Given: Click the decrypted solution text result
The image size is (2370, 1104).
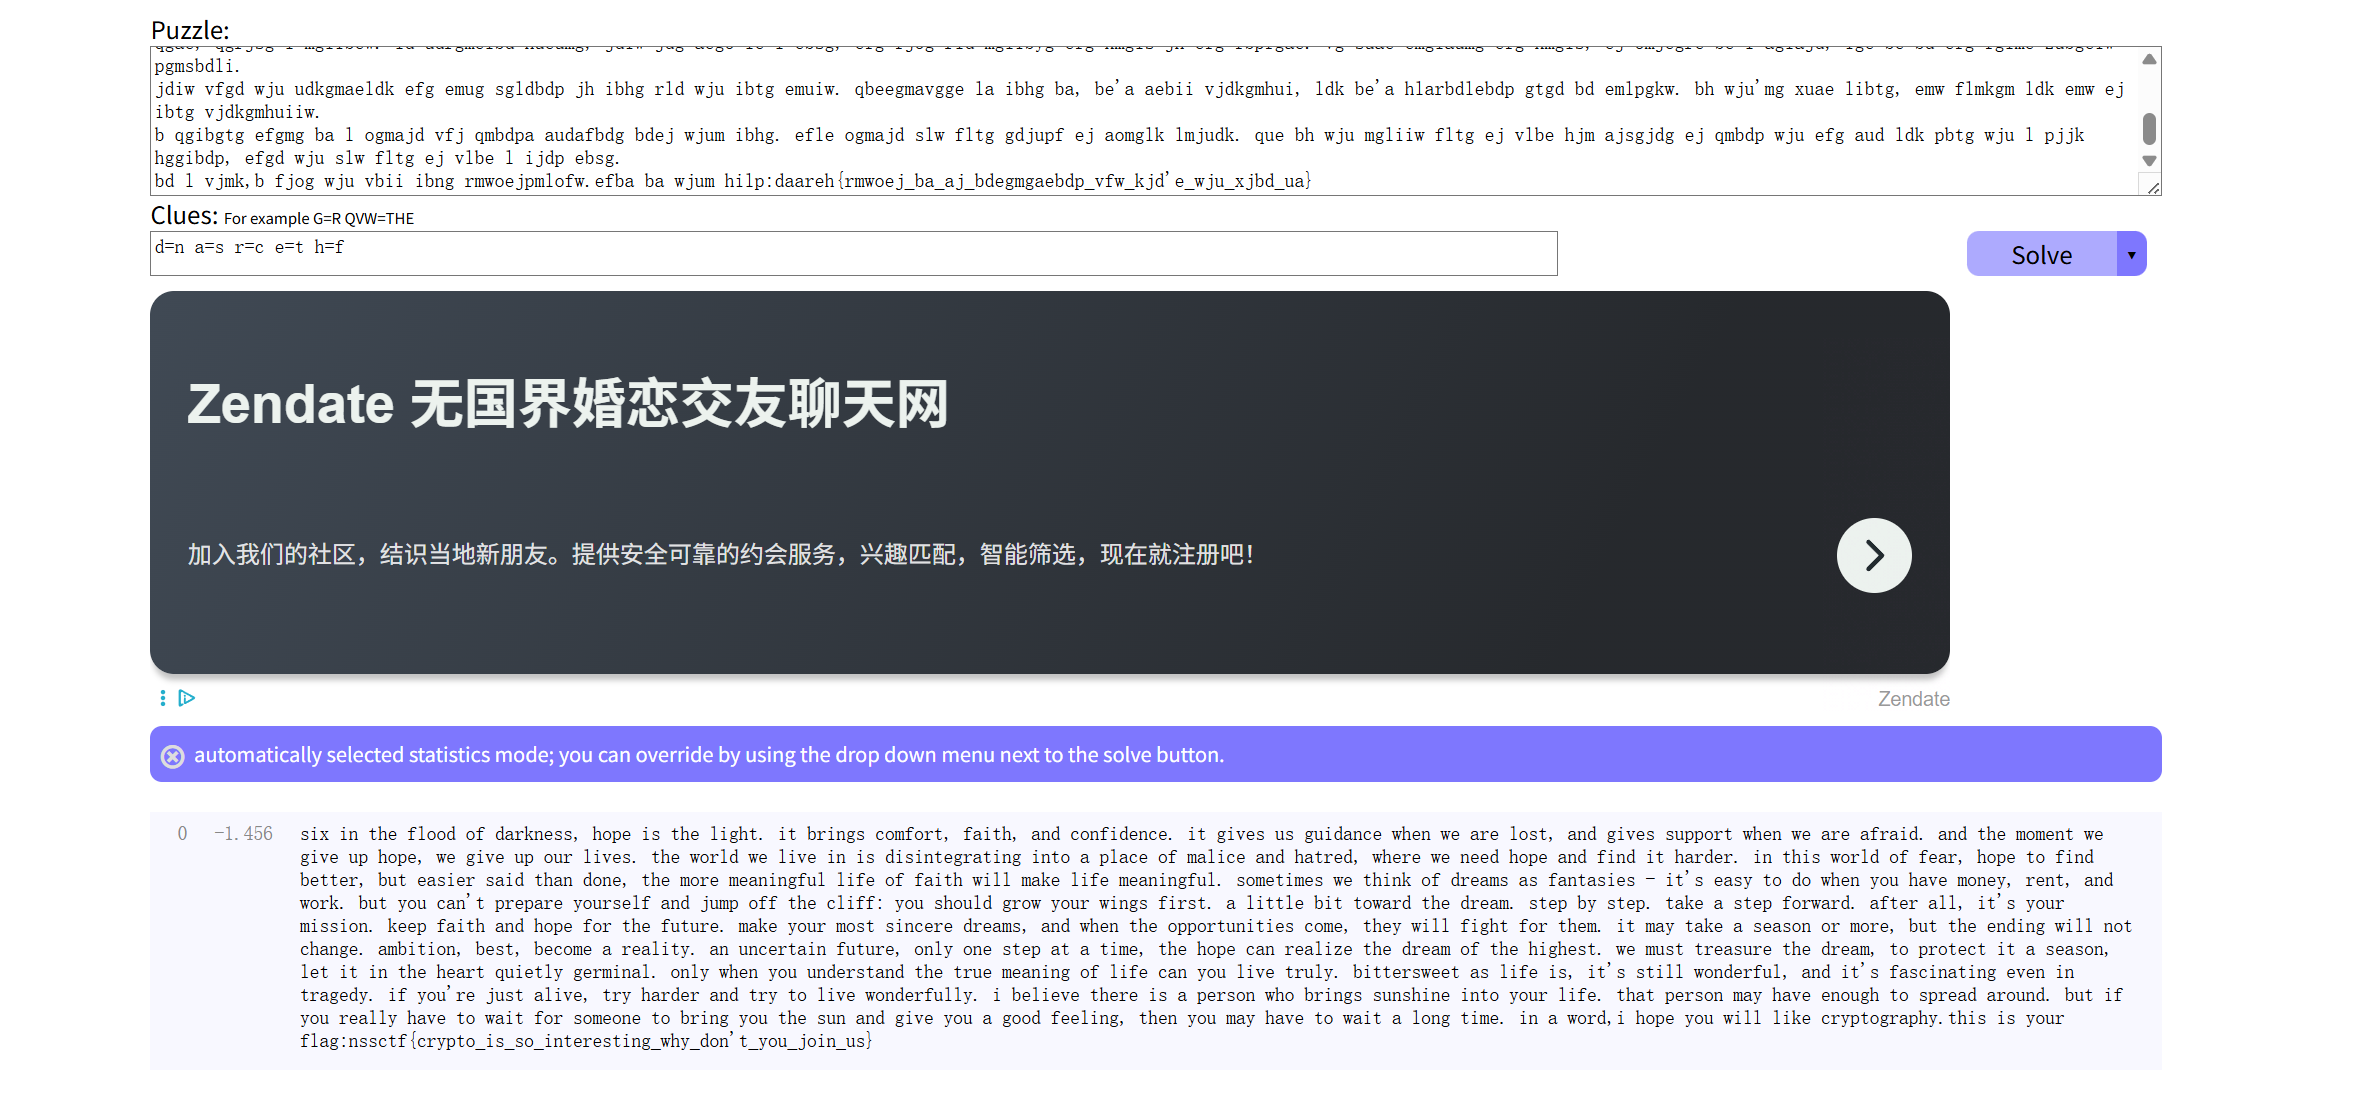Looking at the screenshot, I should (x=1216, y=937).
